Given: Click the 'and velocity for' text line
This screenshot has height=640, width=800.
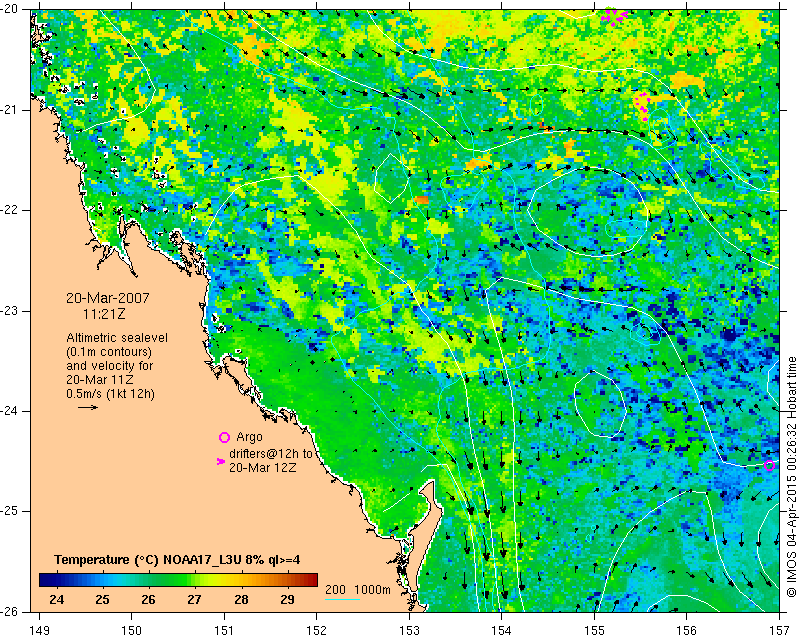Looking at the screenshot, I should coord(110,366).
